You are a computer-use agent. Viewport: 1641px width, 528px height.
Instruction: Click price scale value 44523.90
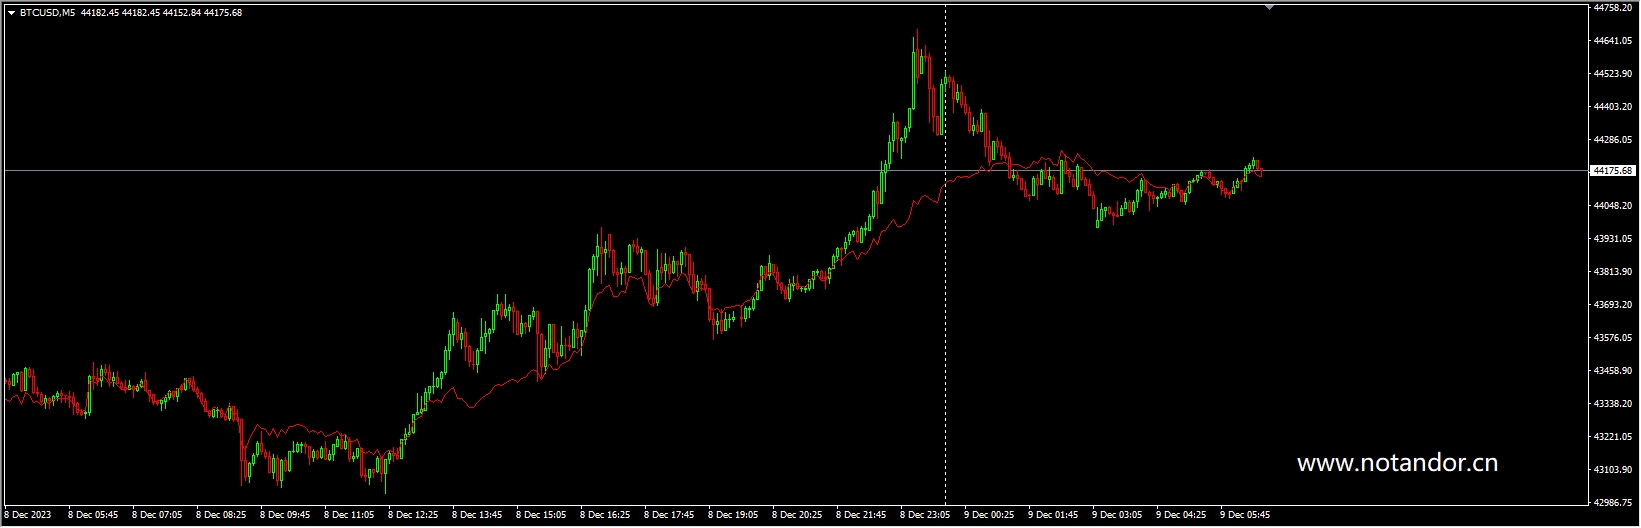pyautogui.click(x=1612, y=74)
